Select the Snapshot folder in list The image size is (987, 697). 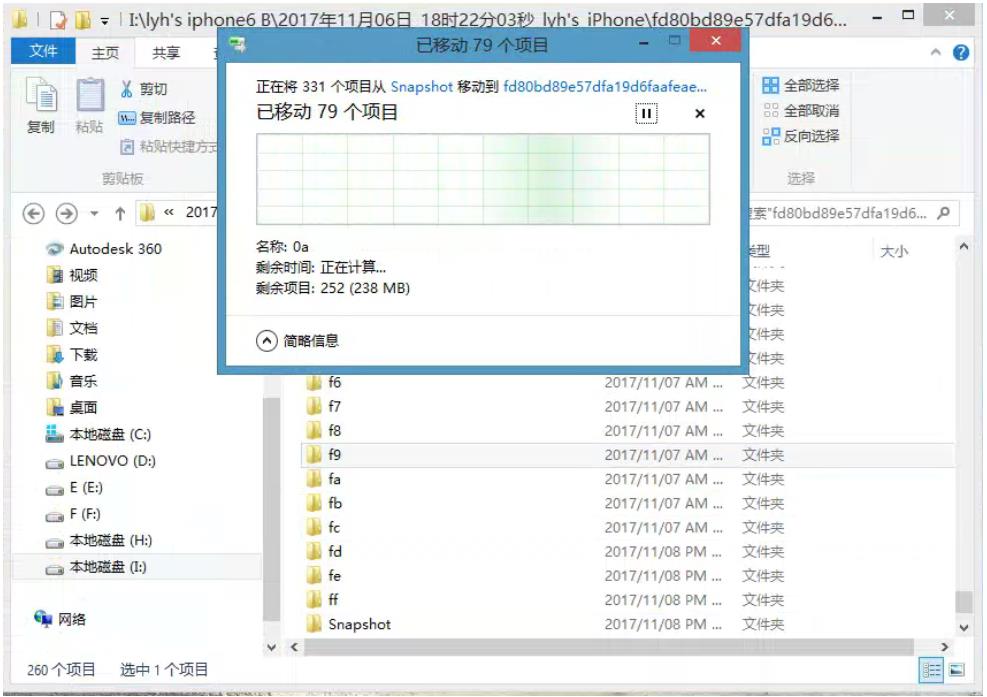(359, 624)
